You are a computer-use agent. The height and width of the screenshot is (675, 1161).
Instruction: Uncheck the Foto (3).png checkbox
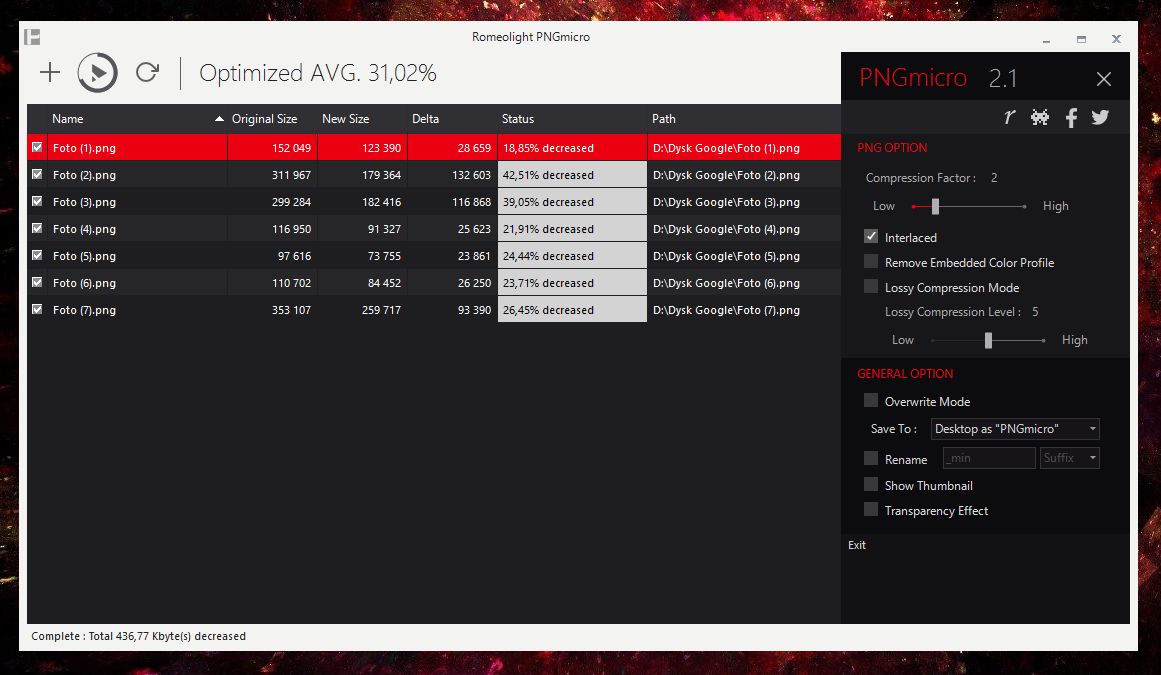pyautogui.click(x=37, y=201)
